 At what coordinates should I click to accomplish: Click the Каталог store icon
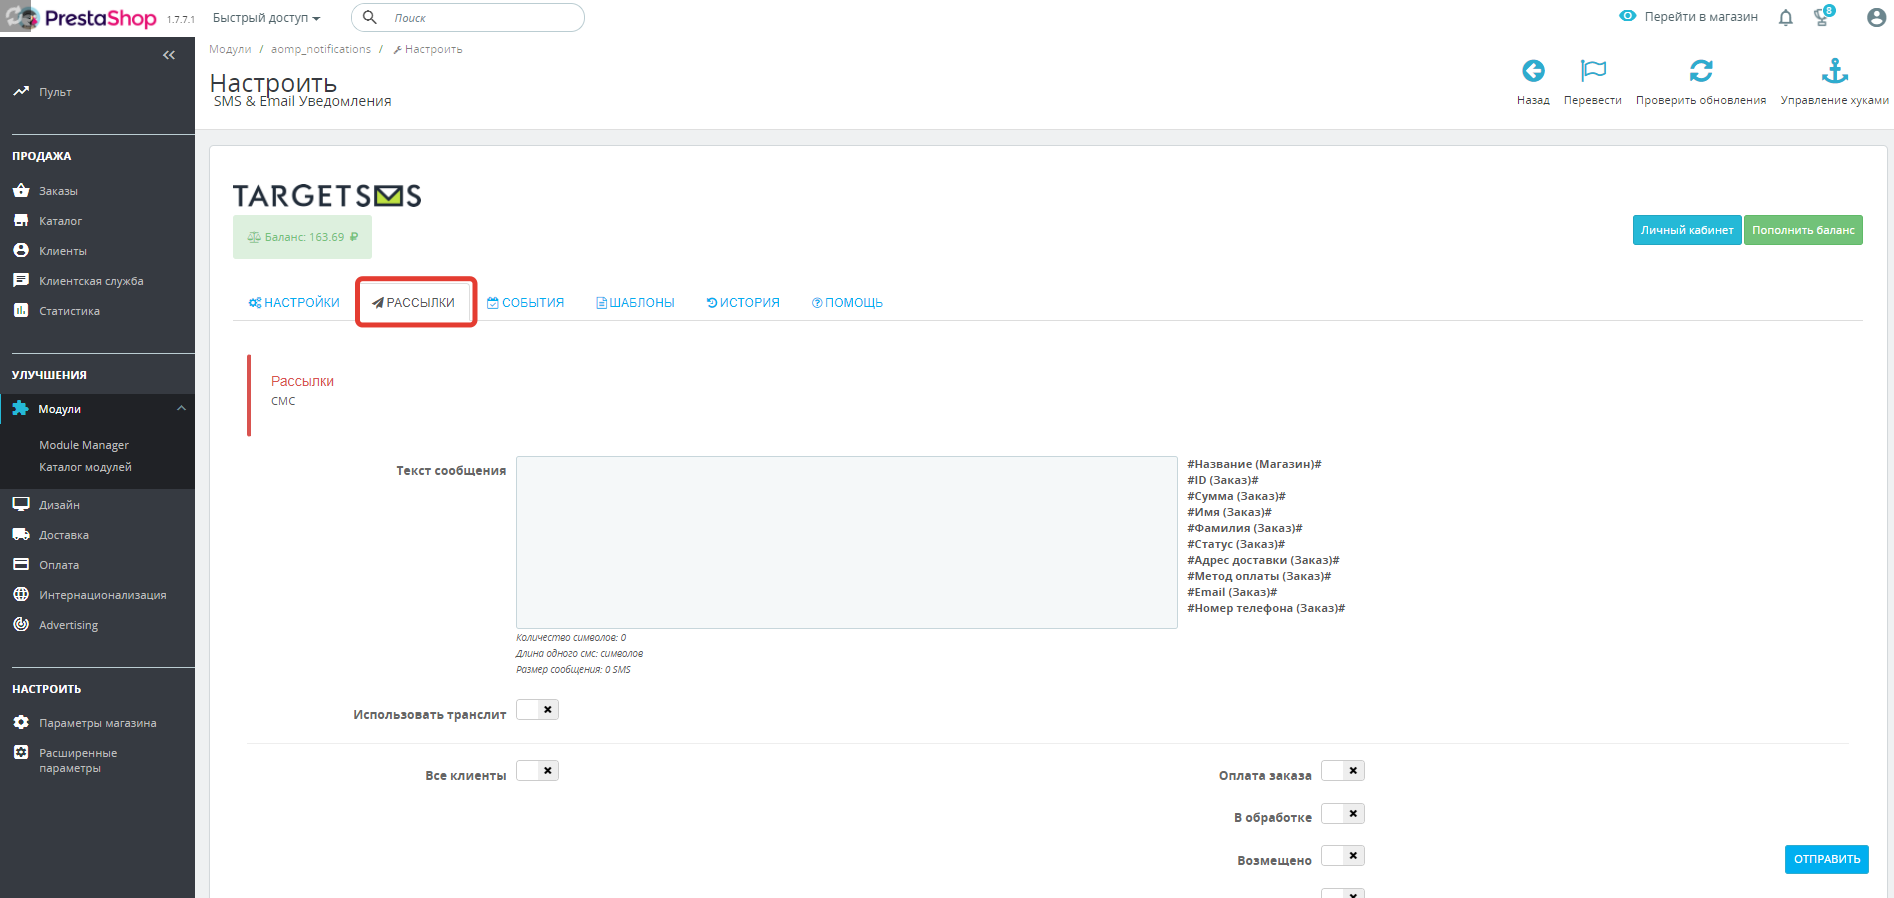point(21,220)
